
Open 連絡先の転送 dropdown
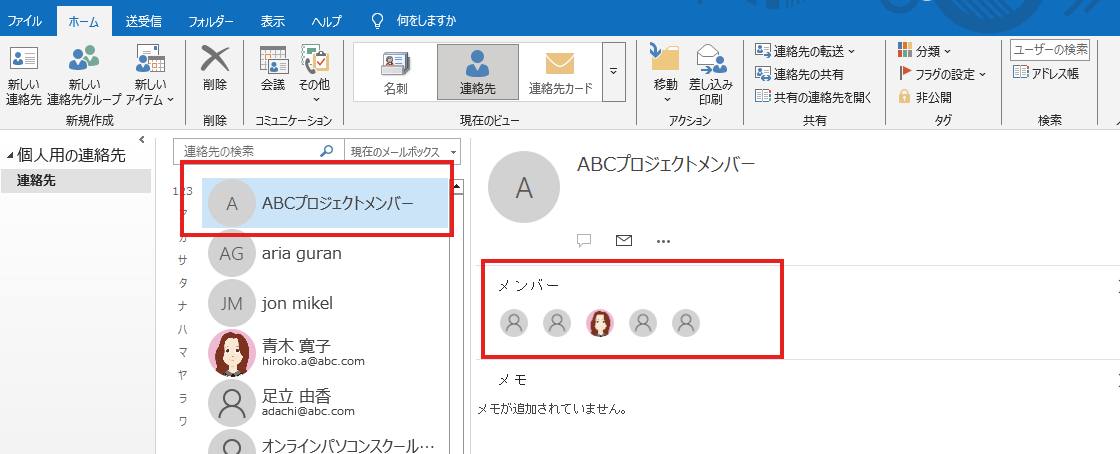click(805, 51)
